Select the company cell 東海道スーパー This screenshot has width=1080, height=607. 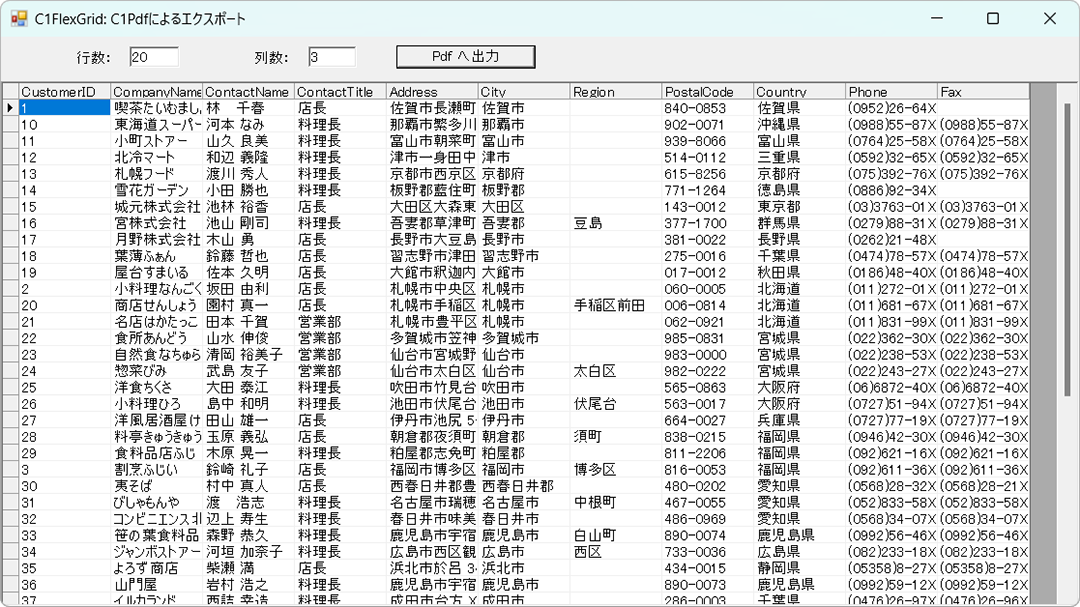(156, 125)
